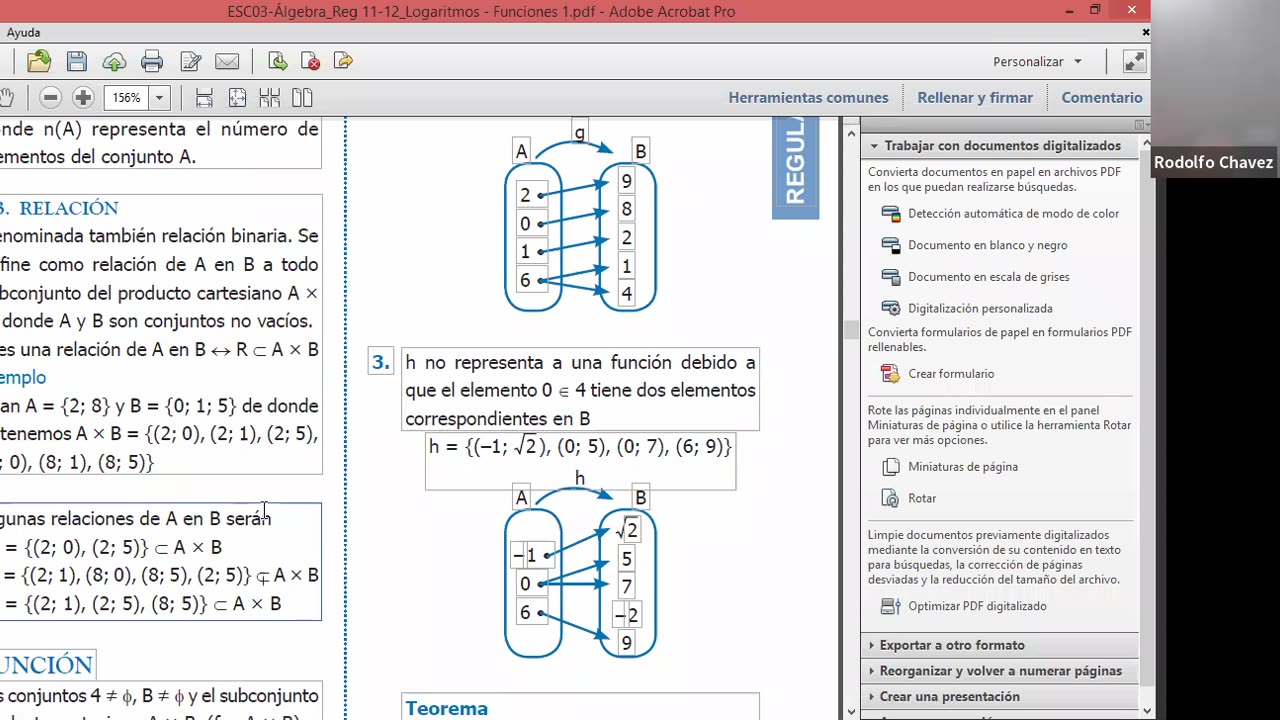Expand Reorganizar y volver a numerar páginas
The image size is (1280, 720).
point(999,671)
